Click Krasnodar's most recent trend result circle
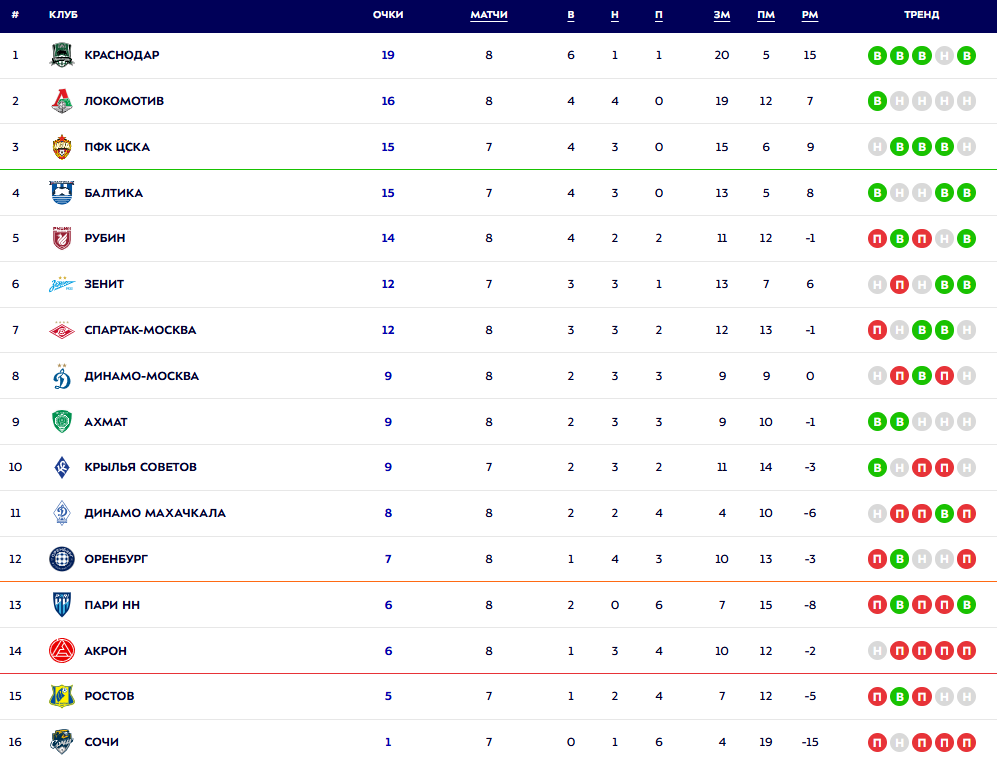This screenshot has height=763, width=997. point(966,56)
